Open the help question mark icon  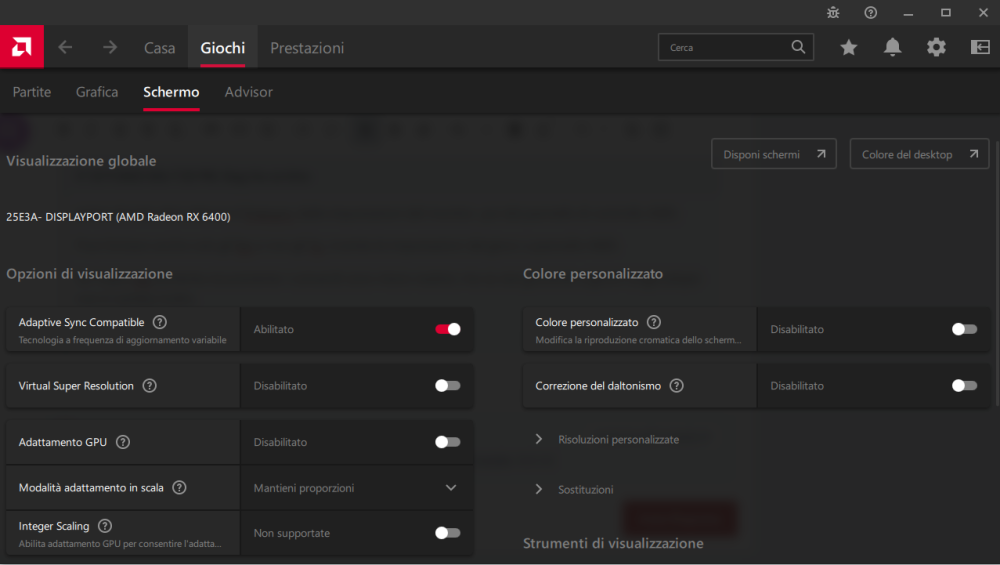pyautogui.click(x=871, y=13)
